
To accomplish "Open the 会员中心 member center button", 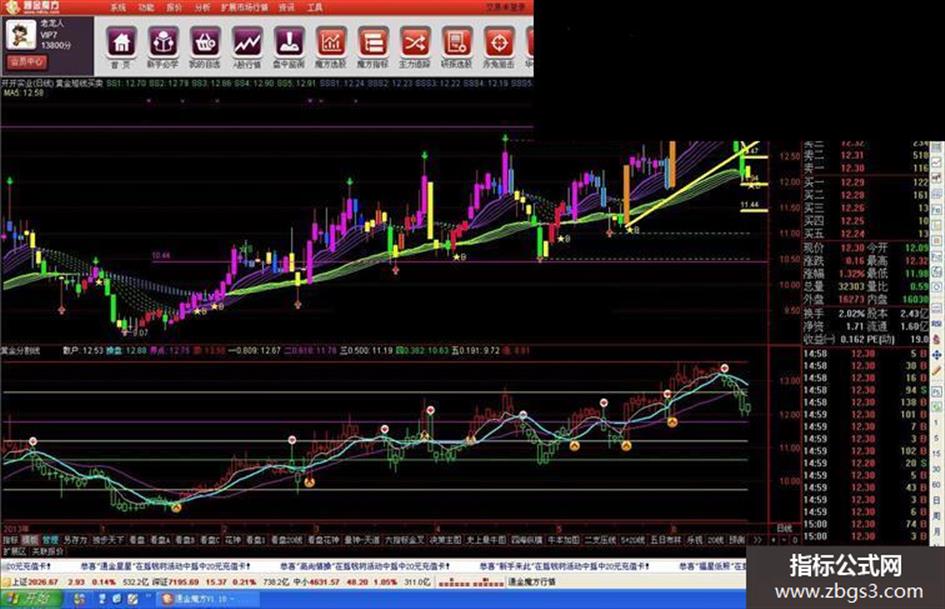I will coord(27,62).
